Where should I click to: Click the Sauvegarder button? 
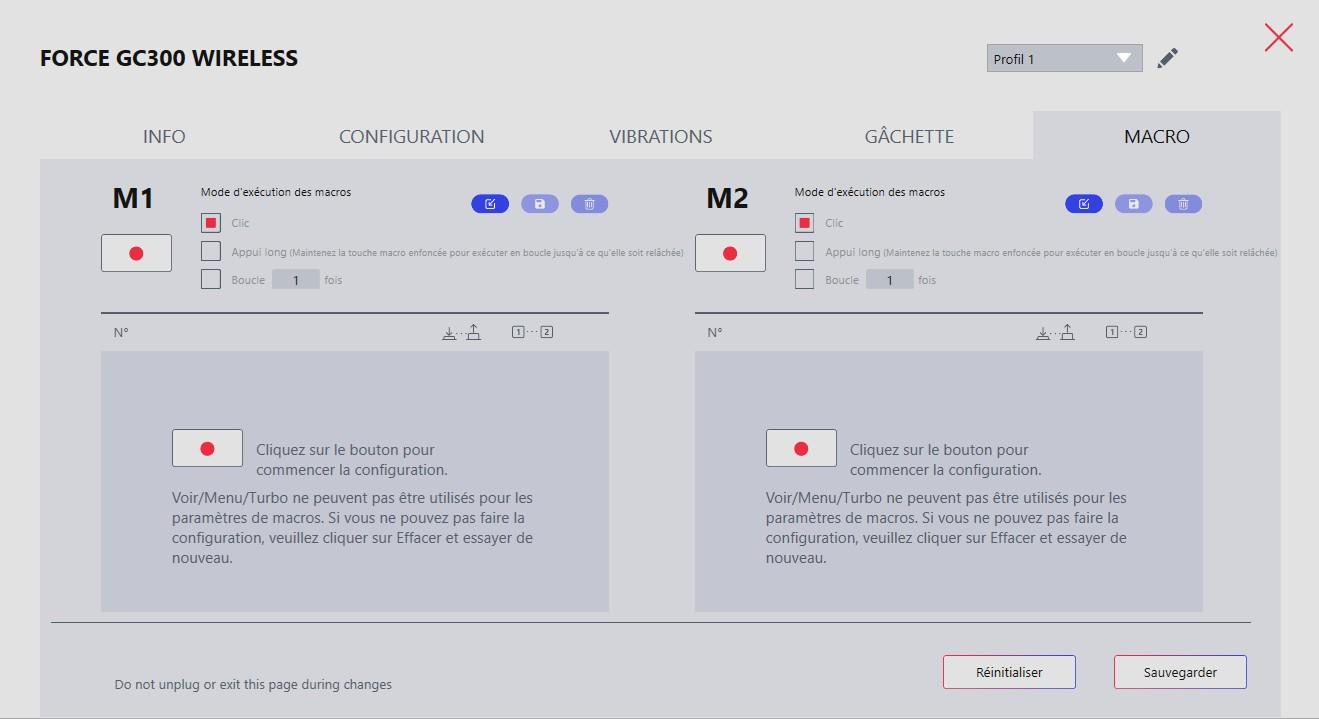(x=1180, y=673)
